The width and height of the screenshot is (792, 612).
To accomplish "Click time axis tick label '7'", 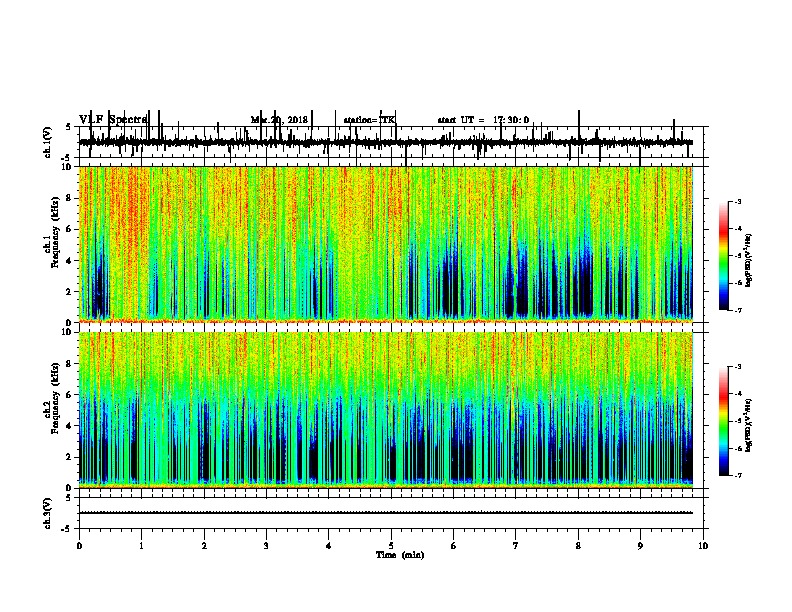I will click(x=516, y=546).
